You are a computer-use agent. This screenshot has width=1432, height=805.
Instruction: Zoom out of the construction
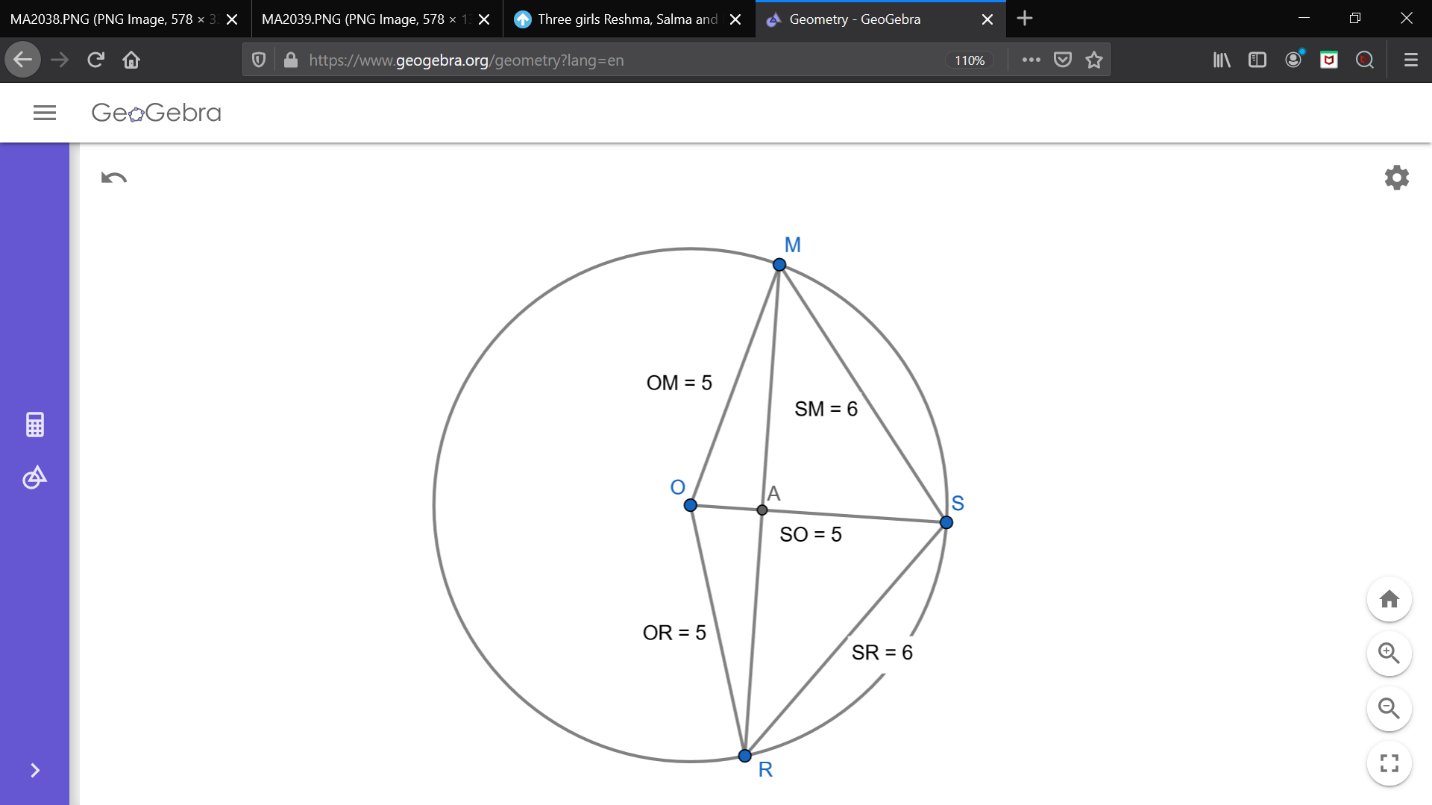click(x=1389, y=709)
